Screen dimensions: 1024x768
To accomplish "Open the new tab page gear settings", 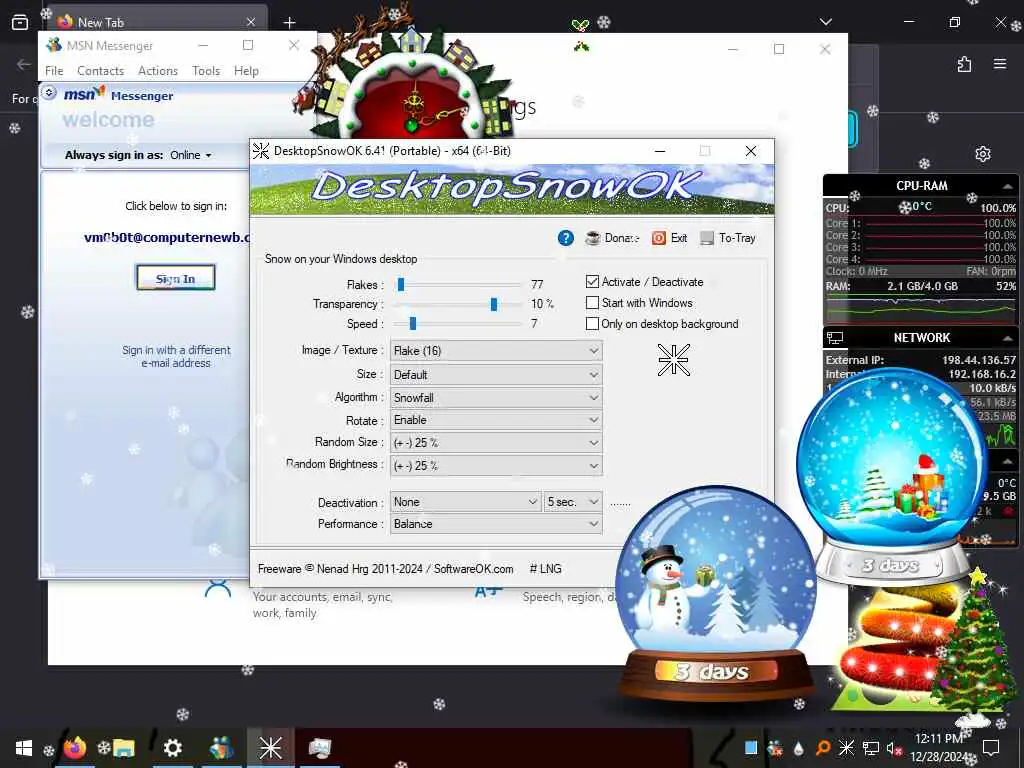I will tap(983, 153).
